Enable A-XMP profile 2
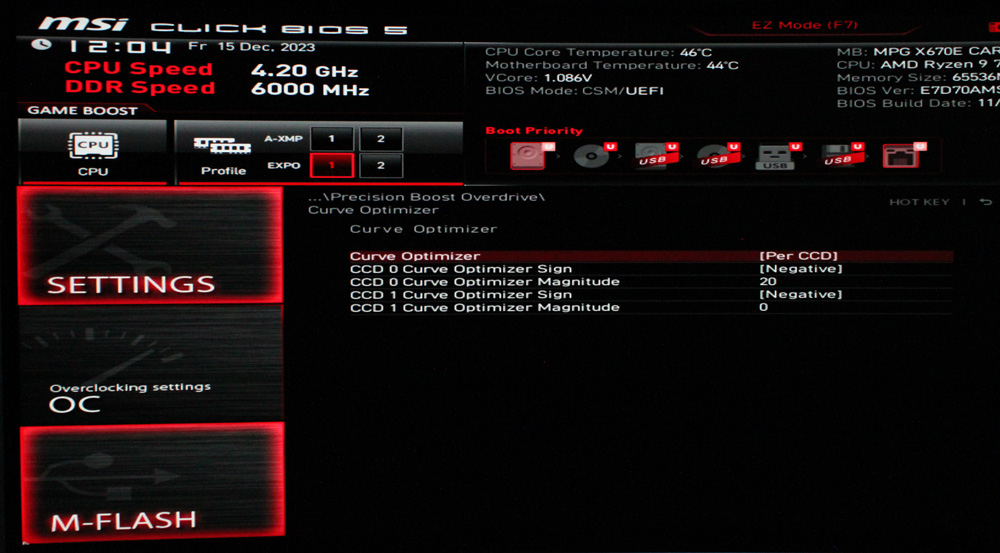The image size is (1000, 553). point(381,138)
